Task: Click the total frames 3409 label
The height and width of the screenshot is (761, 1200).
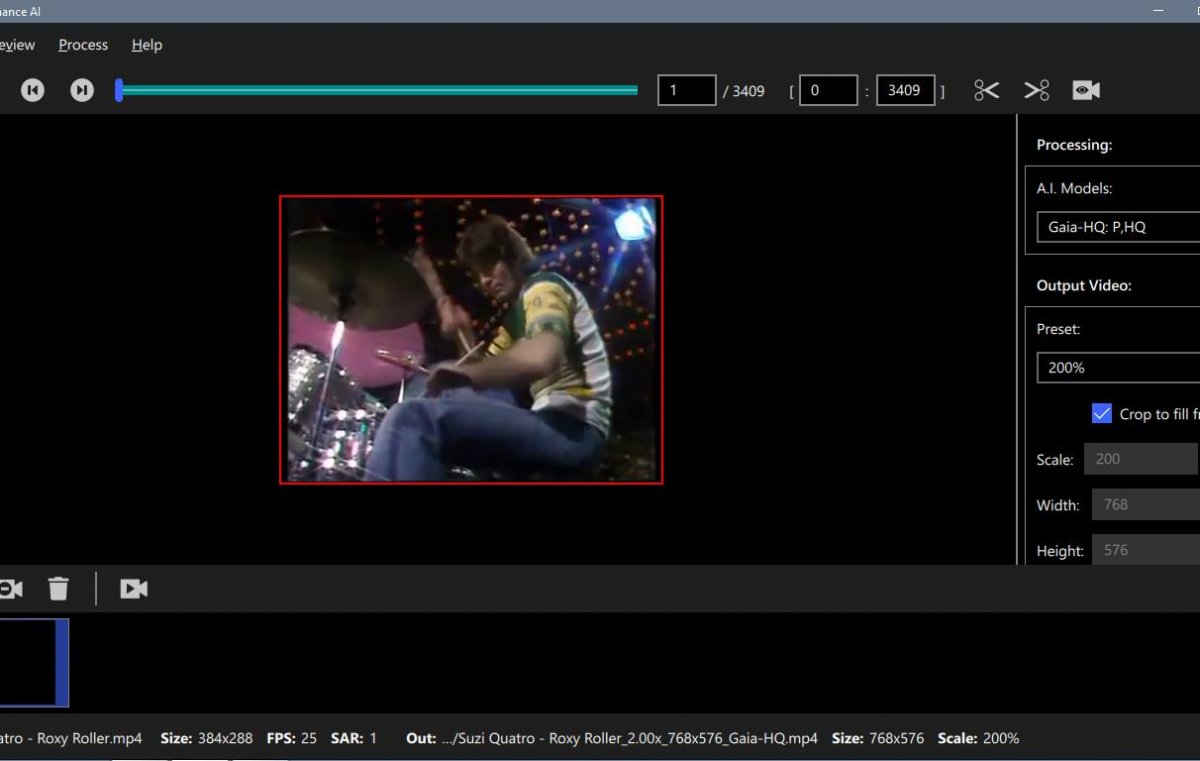Action: (744, 91)
